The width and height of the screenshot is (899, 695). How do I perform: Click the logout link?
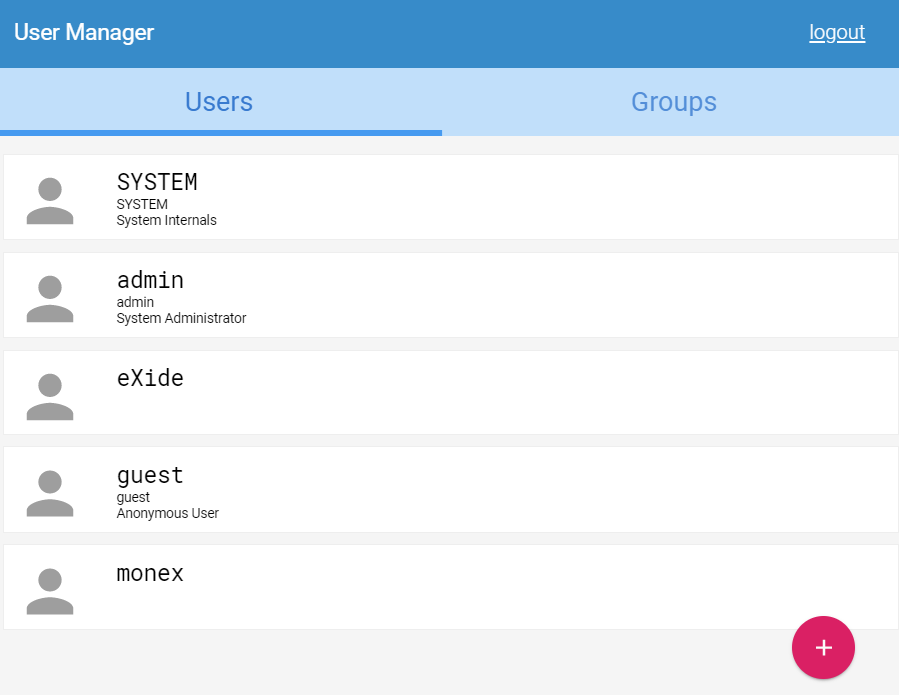837,33
